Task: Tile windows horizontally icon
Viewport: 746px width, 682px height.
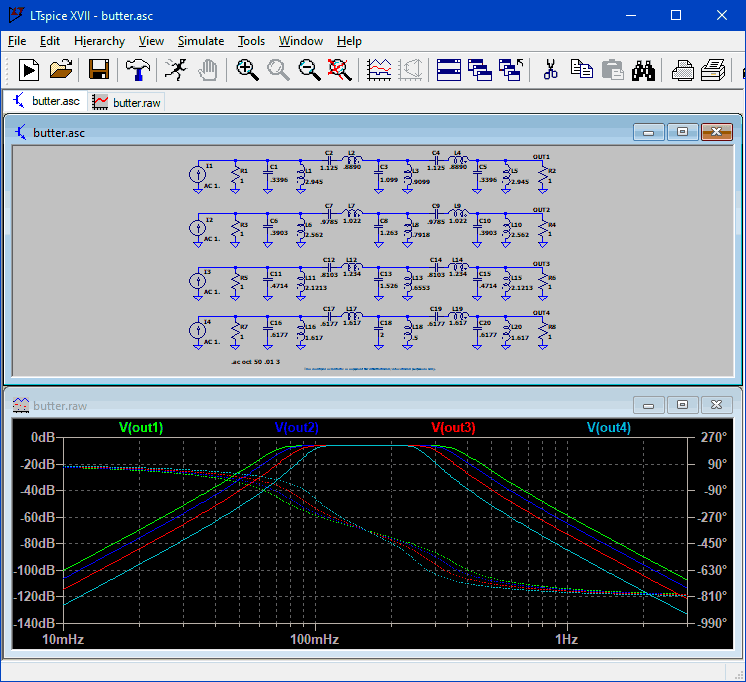Action: click(449, 70)
